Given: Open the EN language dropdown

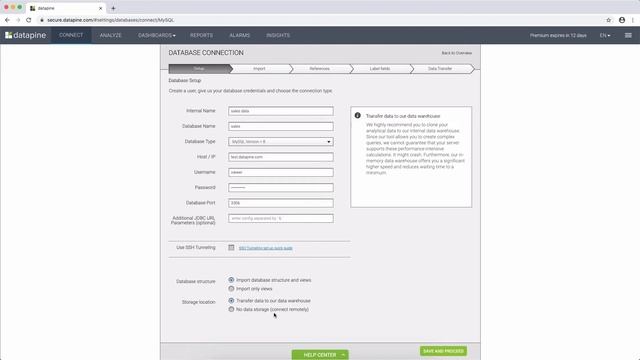Looking at the screenshot, I should coord(605,36).
